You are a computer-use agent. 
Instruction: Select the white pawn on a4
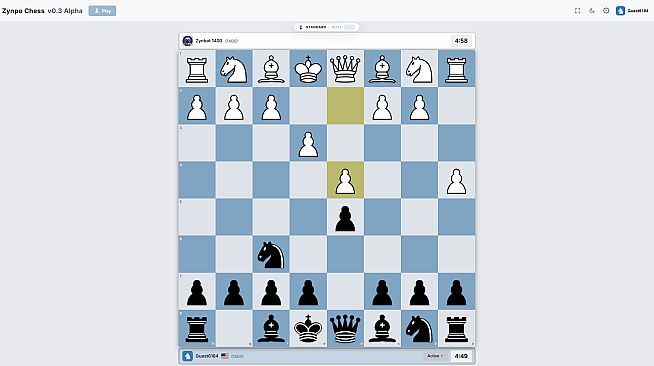pyautogui.click(x=456, y=181)
